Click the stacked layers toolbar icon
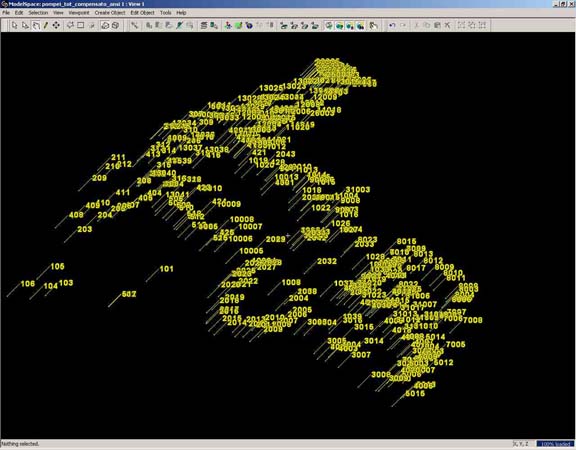576x450 pixels. click(204, 25)
